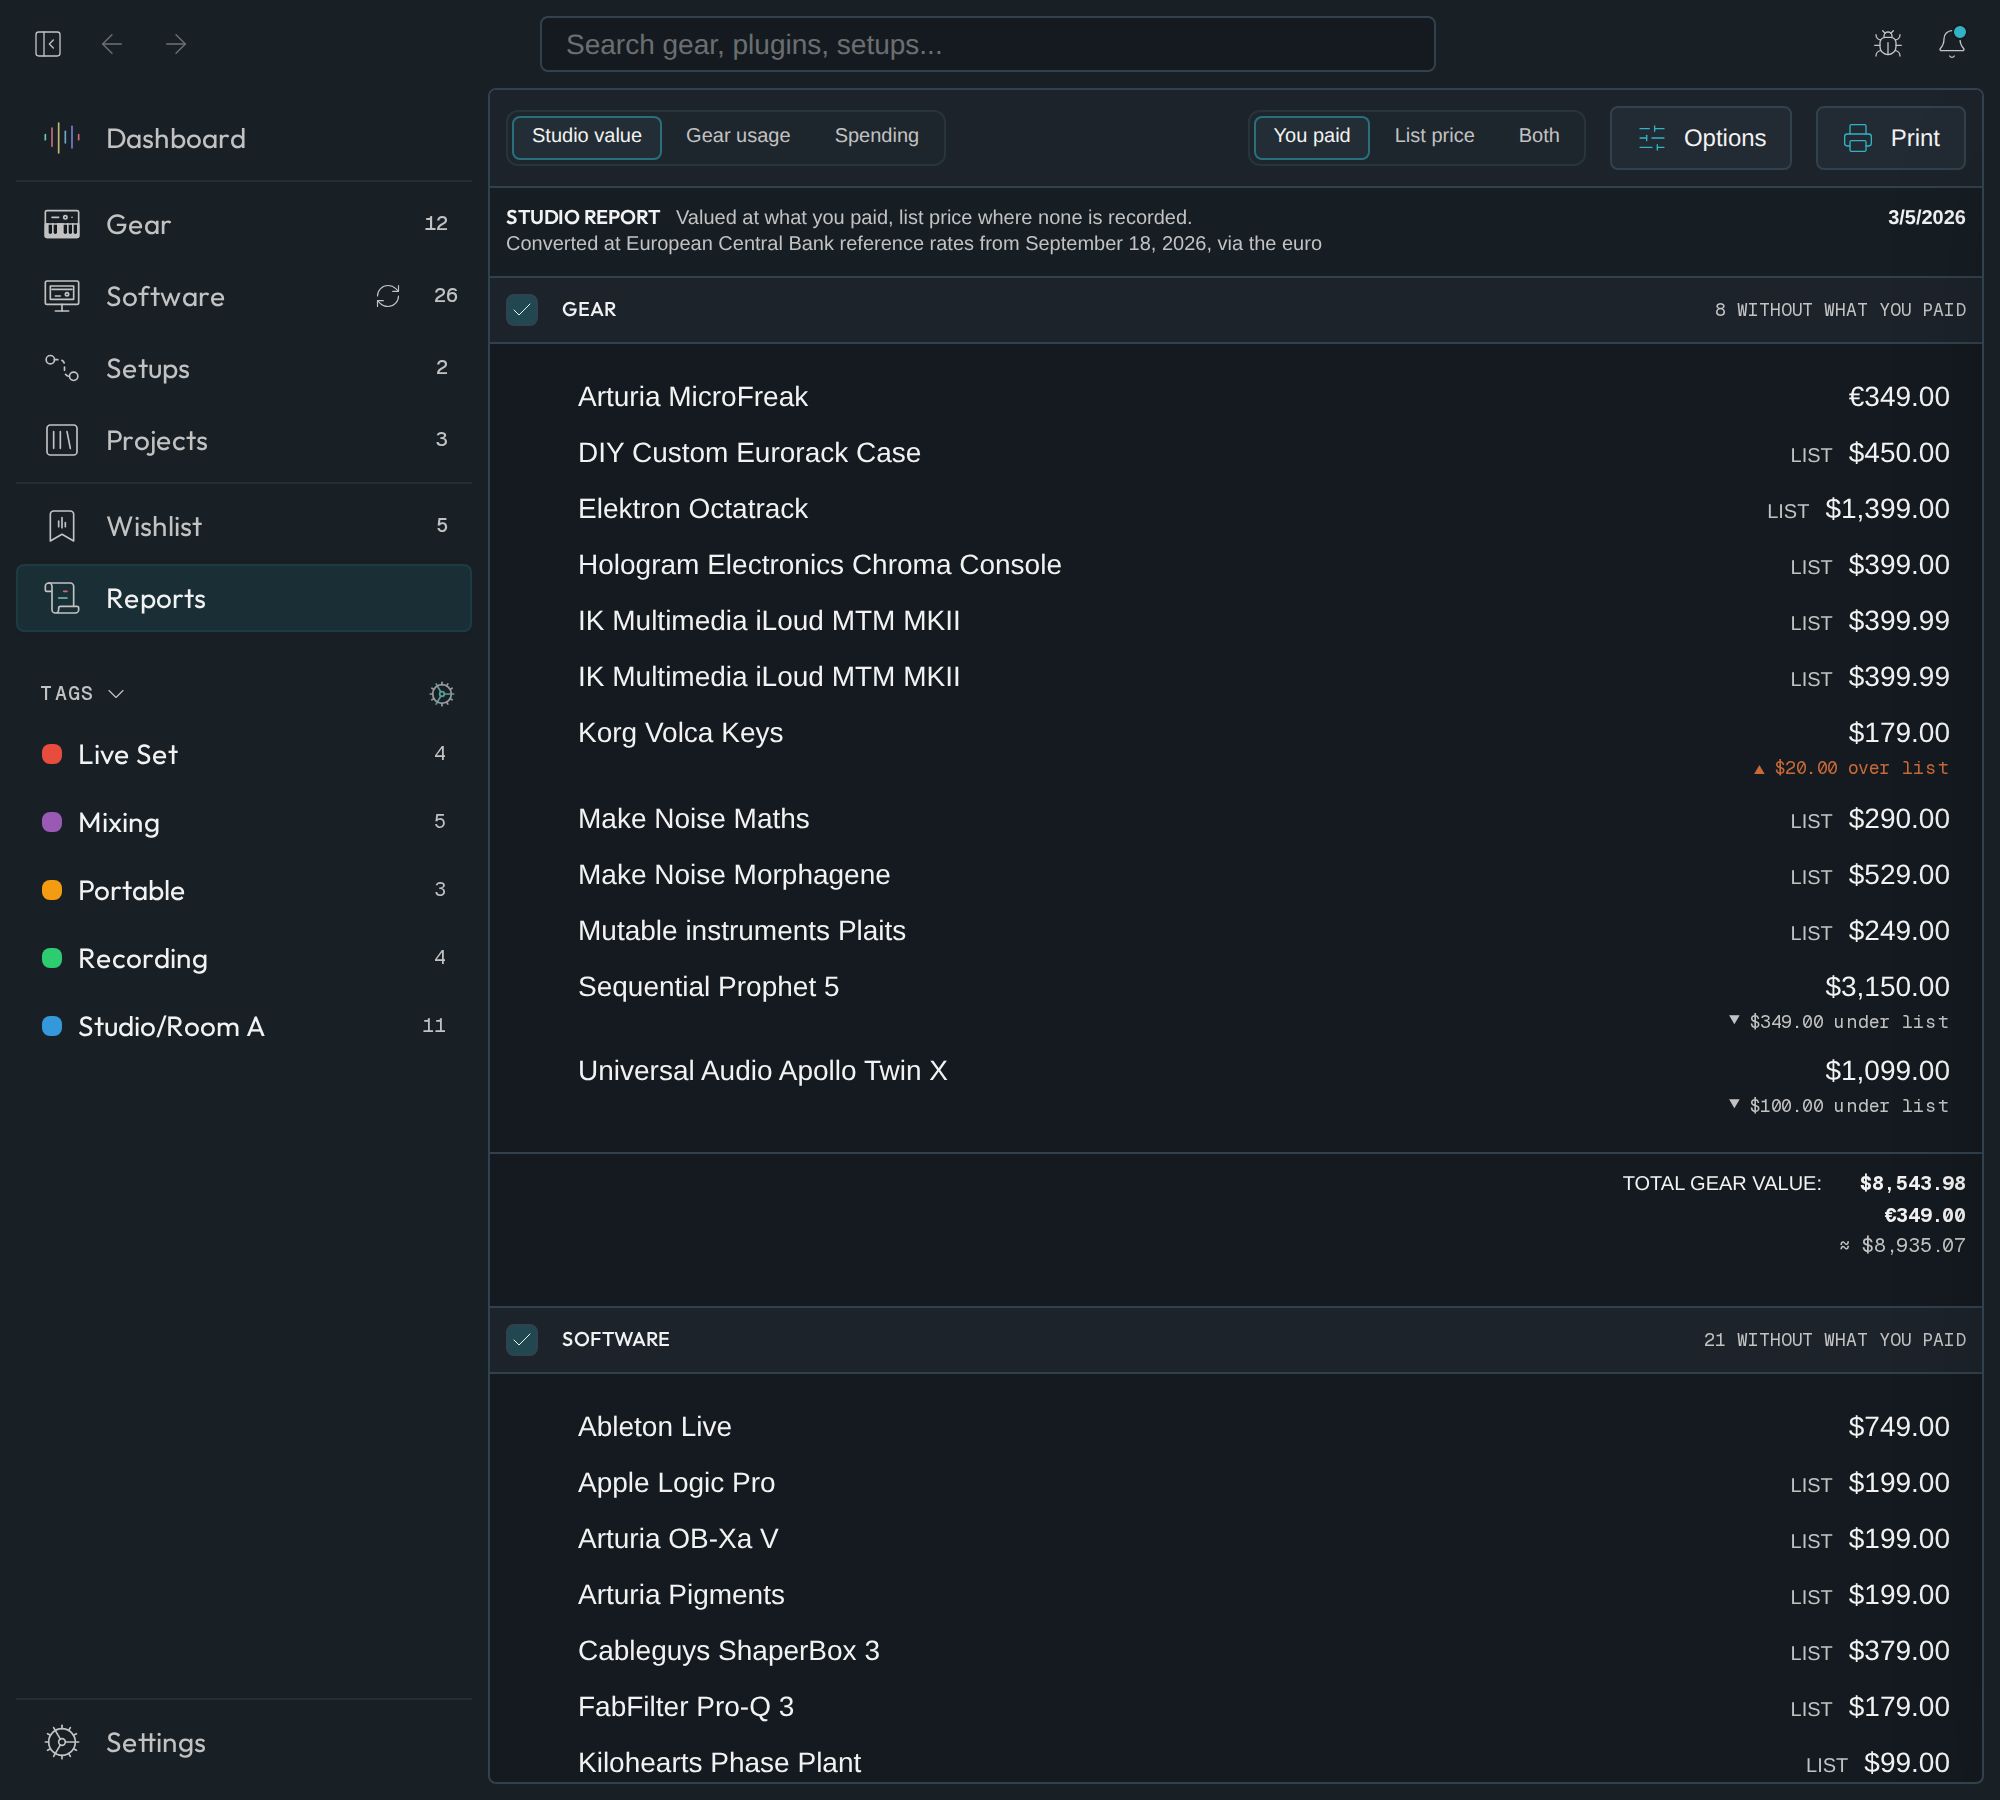Go back with the left arrow icon
2000x1800 pixels.
(x=112, y=44)
